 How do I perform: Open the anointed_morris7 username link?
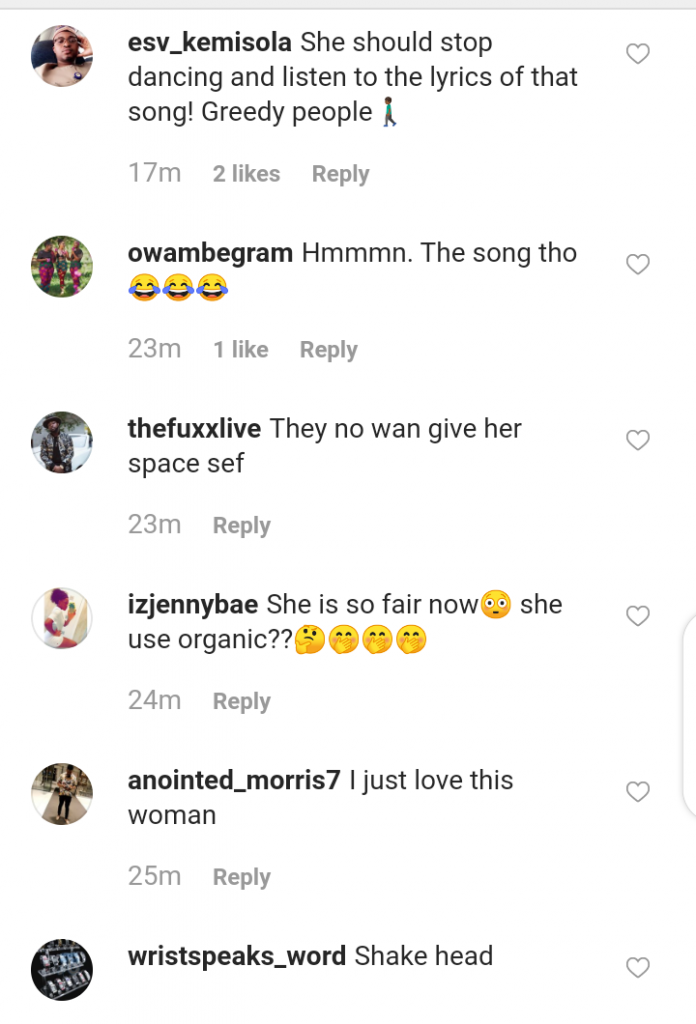234,781
